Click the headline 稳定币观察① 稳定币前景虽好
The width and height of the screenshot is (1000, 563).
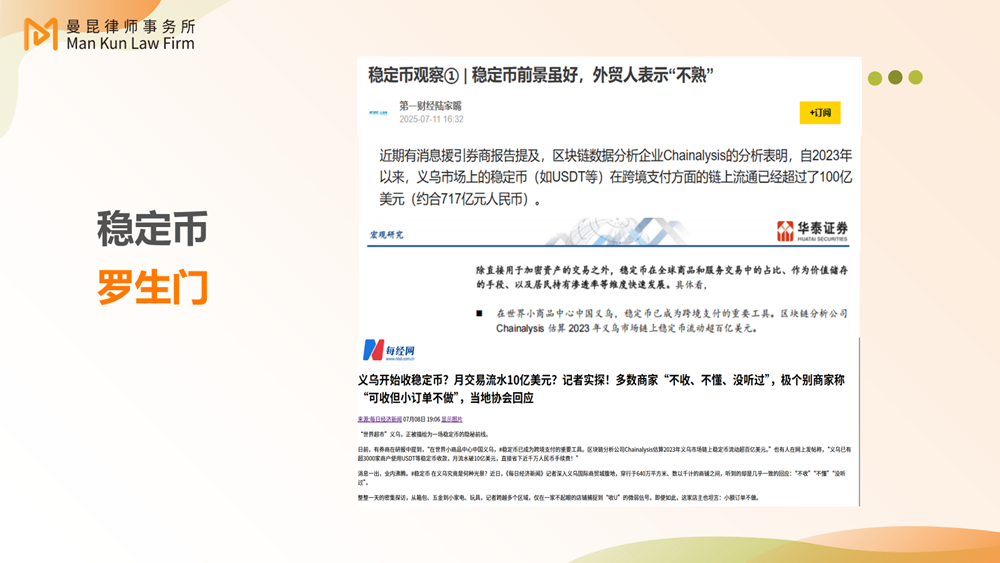point(540,75)
